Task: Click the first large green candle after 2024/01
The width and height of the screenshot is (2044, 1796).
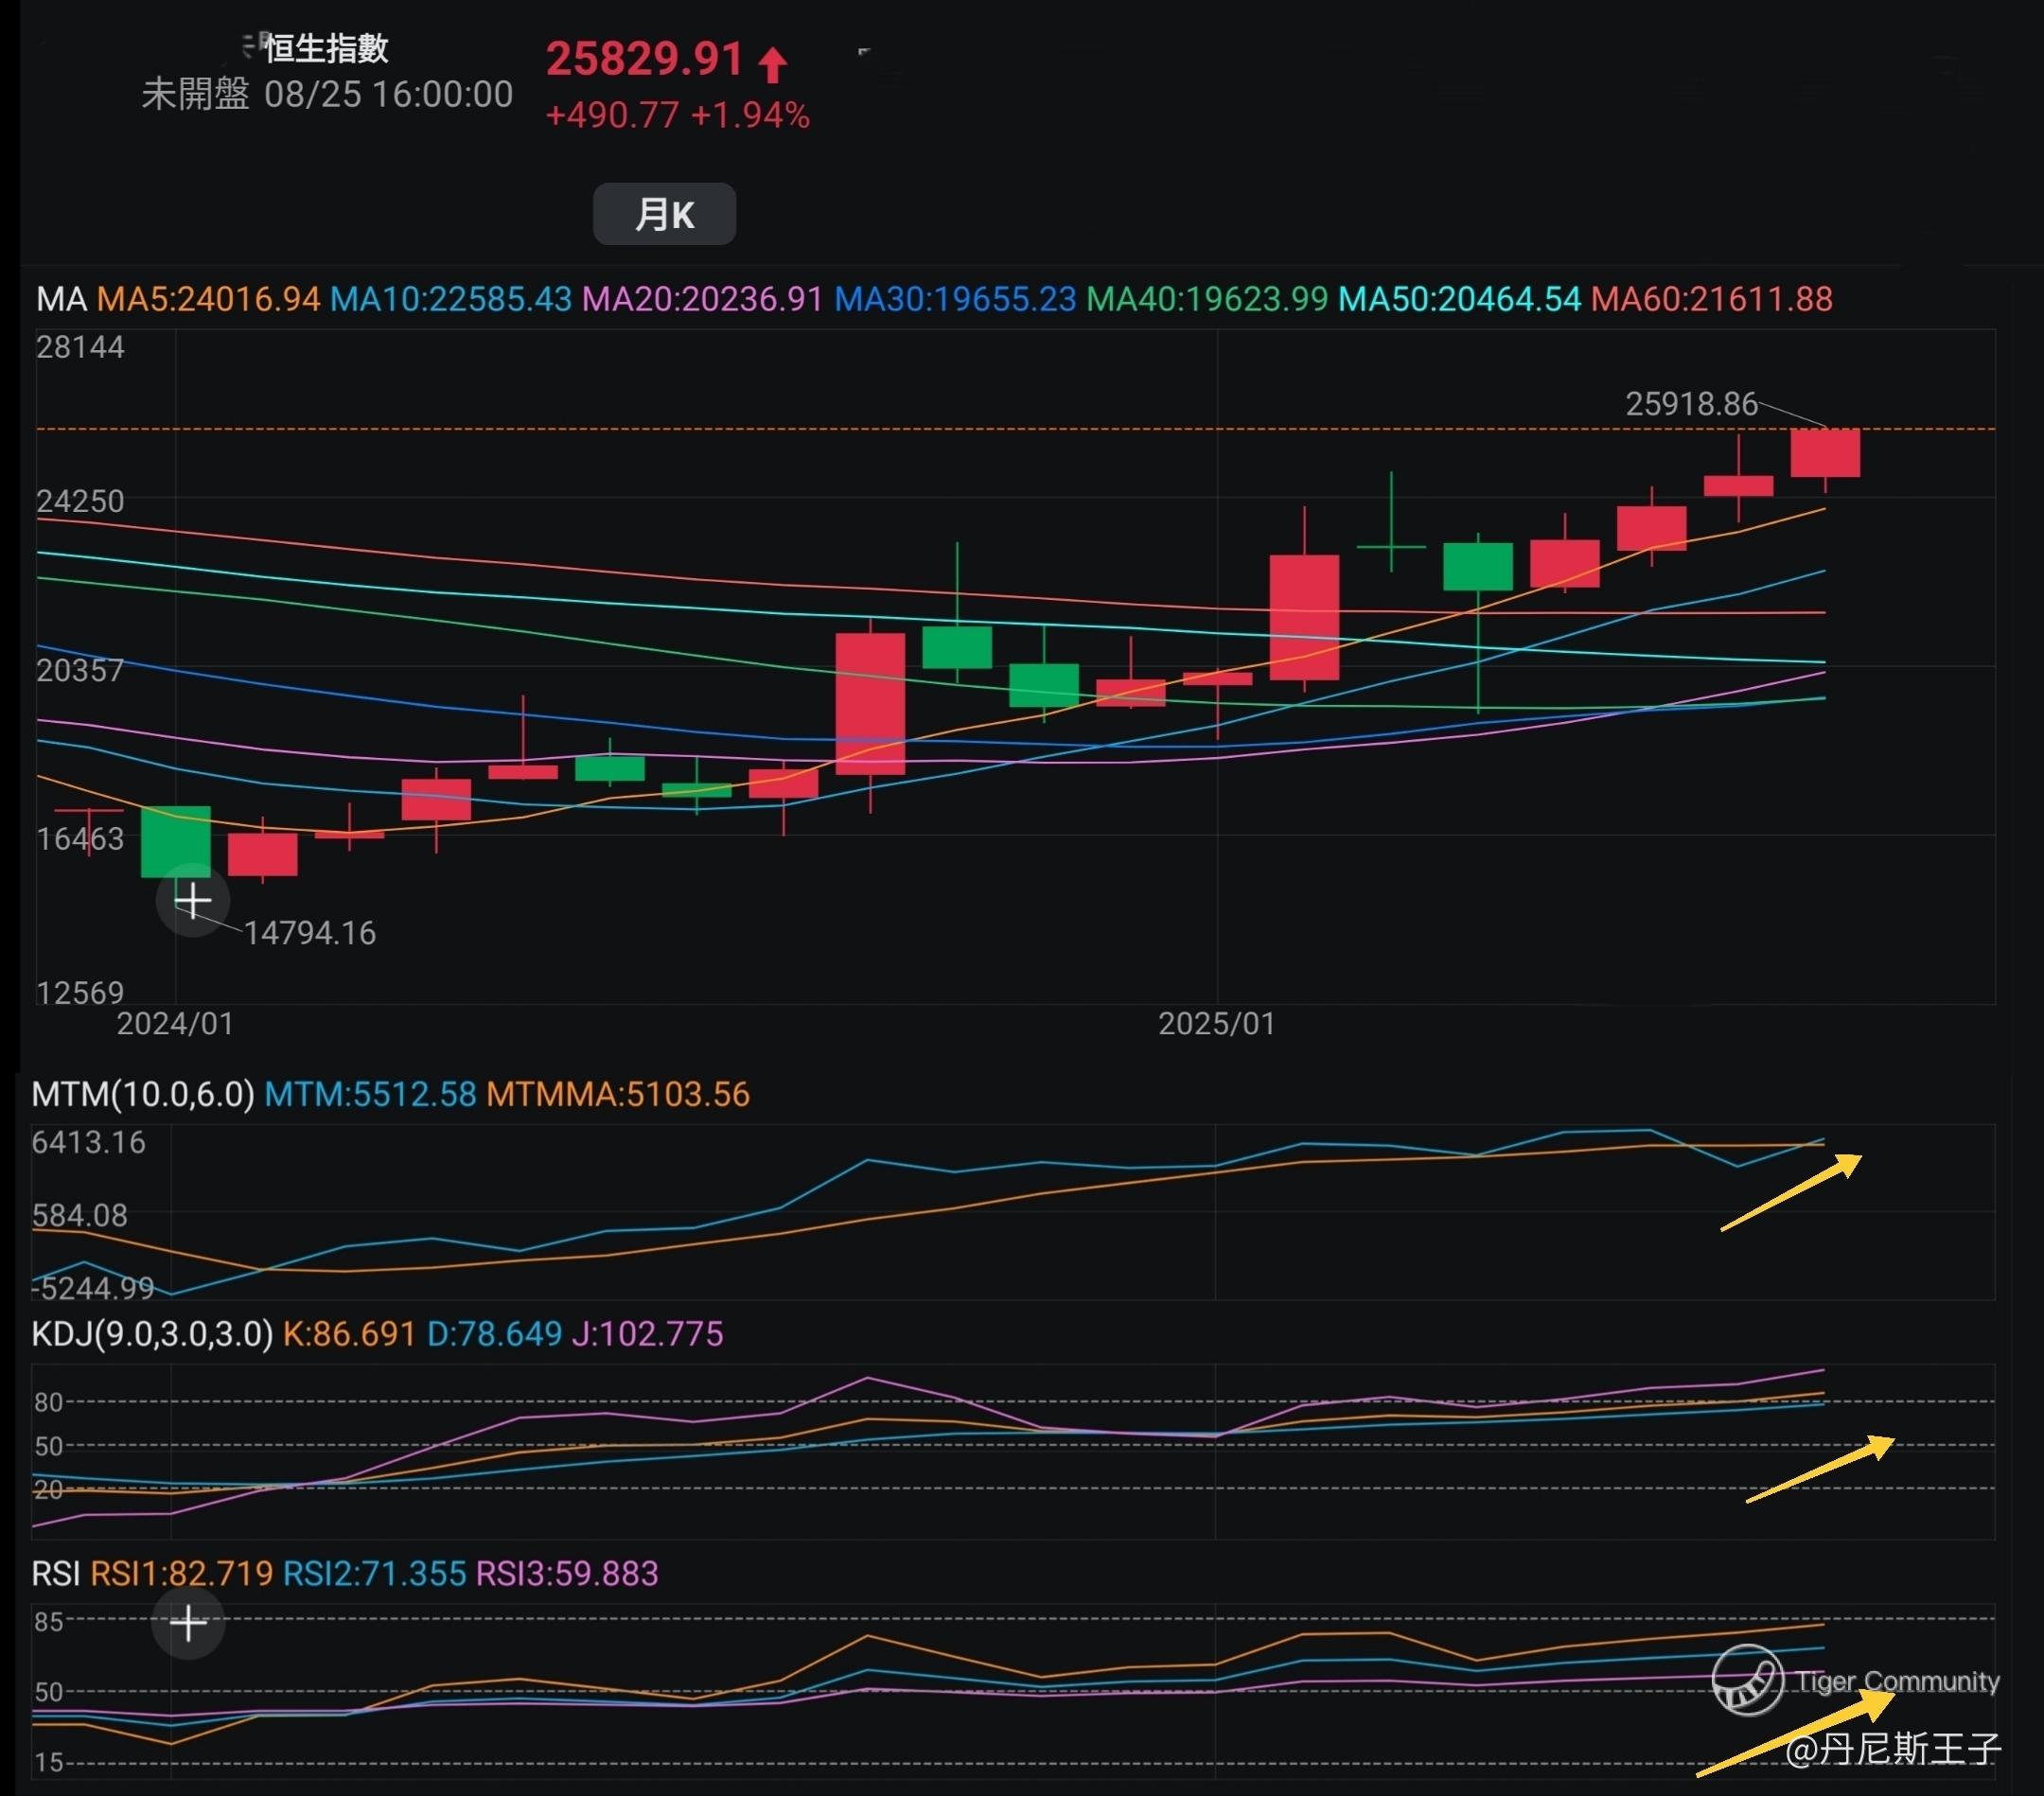Action: click(176, 841)
